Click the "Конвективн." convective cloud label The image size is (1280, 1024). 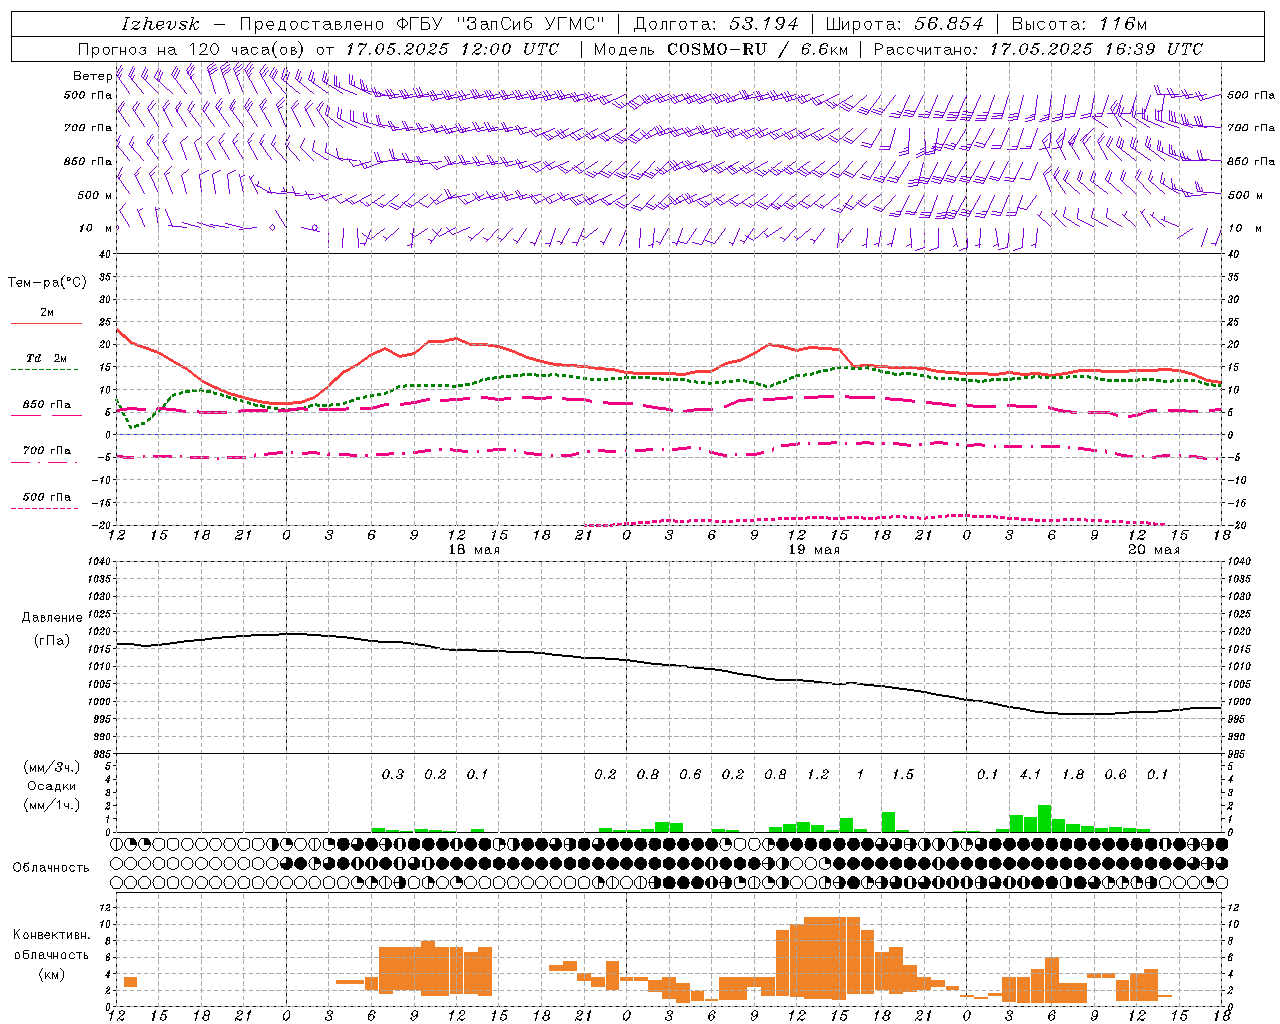tap(51, 935)
